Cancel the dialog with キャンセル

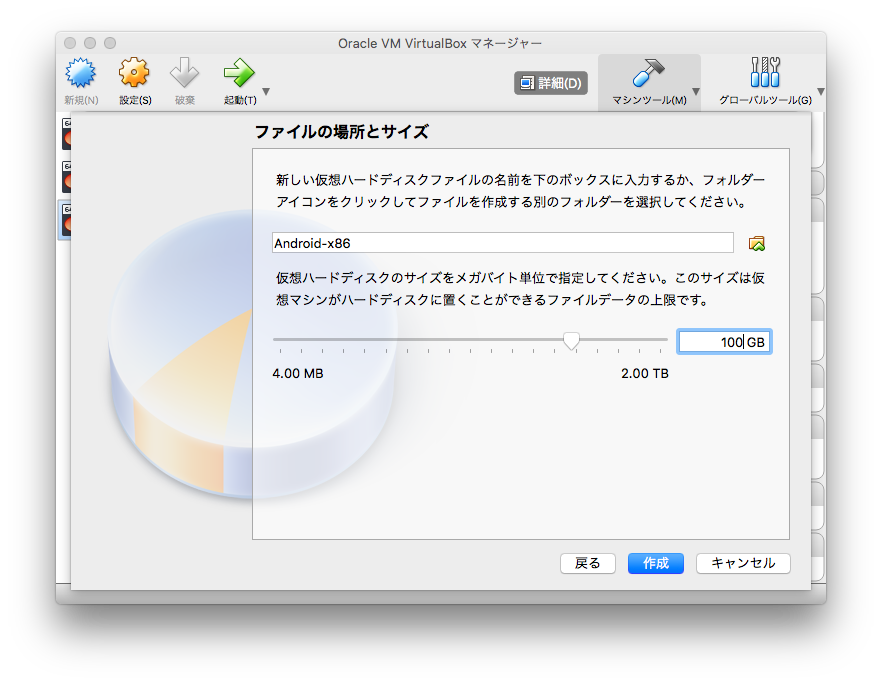[x=743, y=563]
